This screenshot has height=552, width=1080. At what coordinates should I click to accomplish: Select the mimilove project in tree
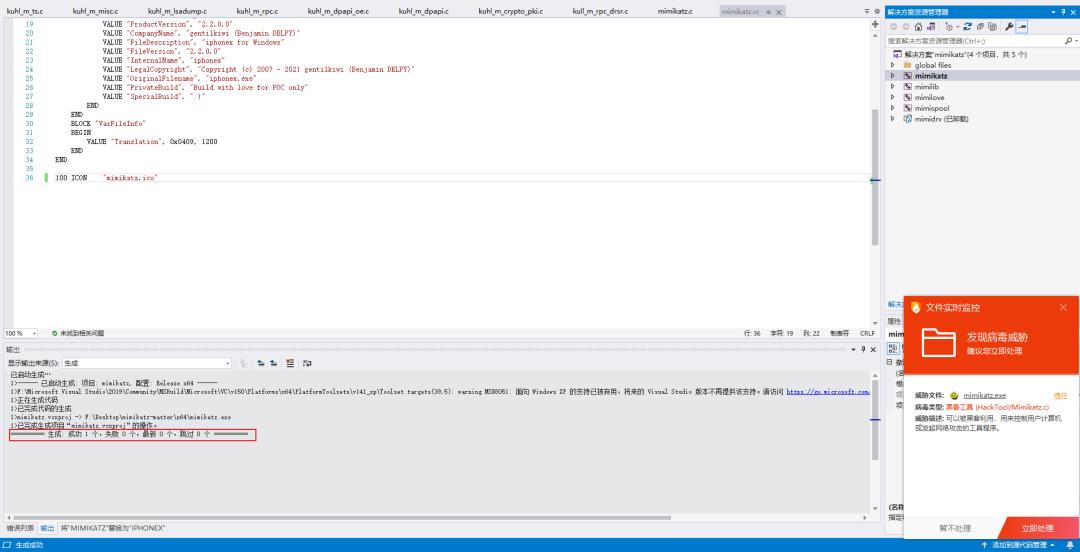pos(929,97)
